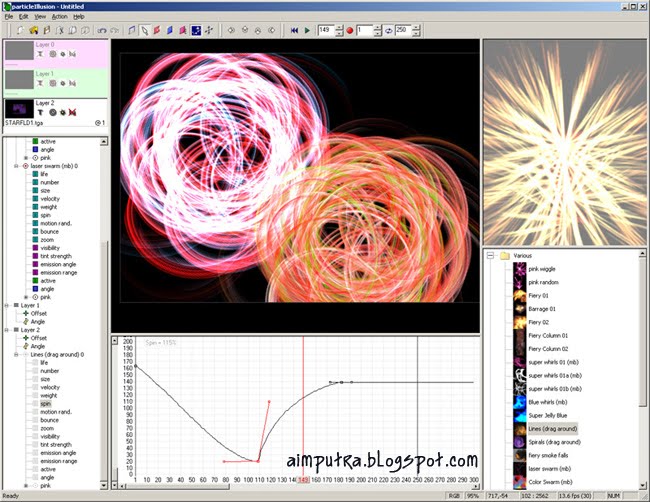Collapse the Various folder in the emitter library
The image size is (650, 502).
tap(490, 255)
